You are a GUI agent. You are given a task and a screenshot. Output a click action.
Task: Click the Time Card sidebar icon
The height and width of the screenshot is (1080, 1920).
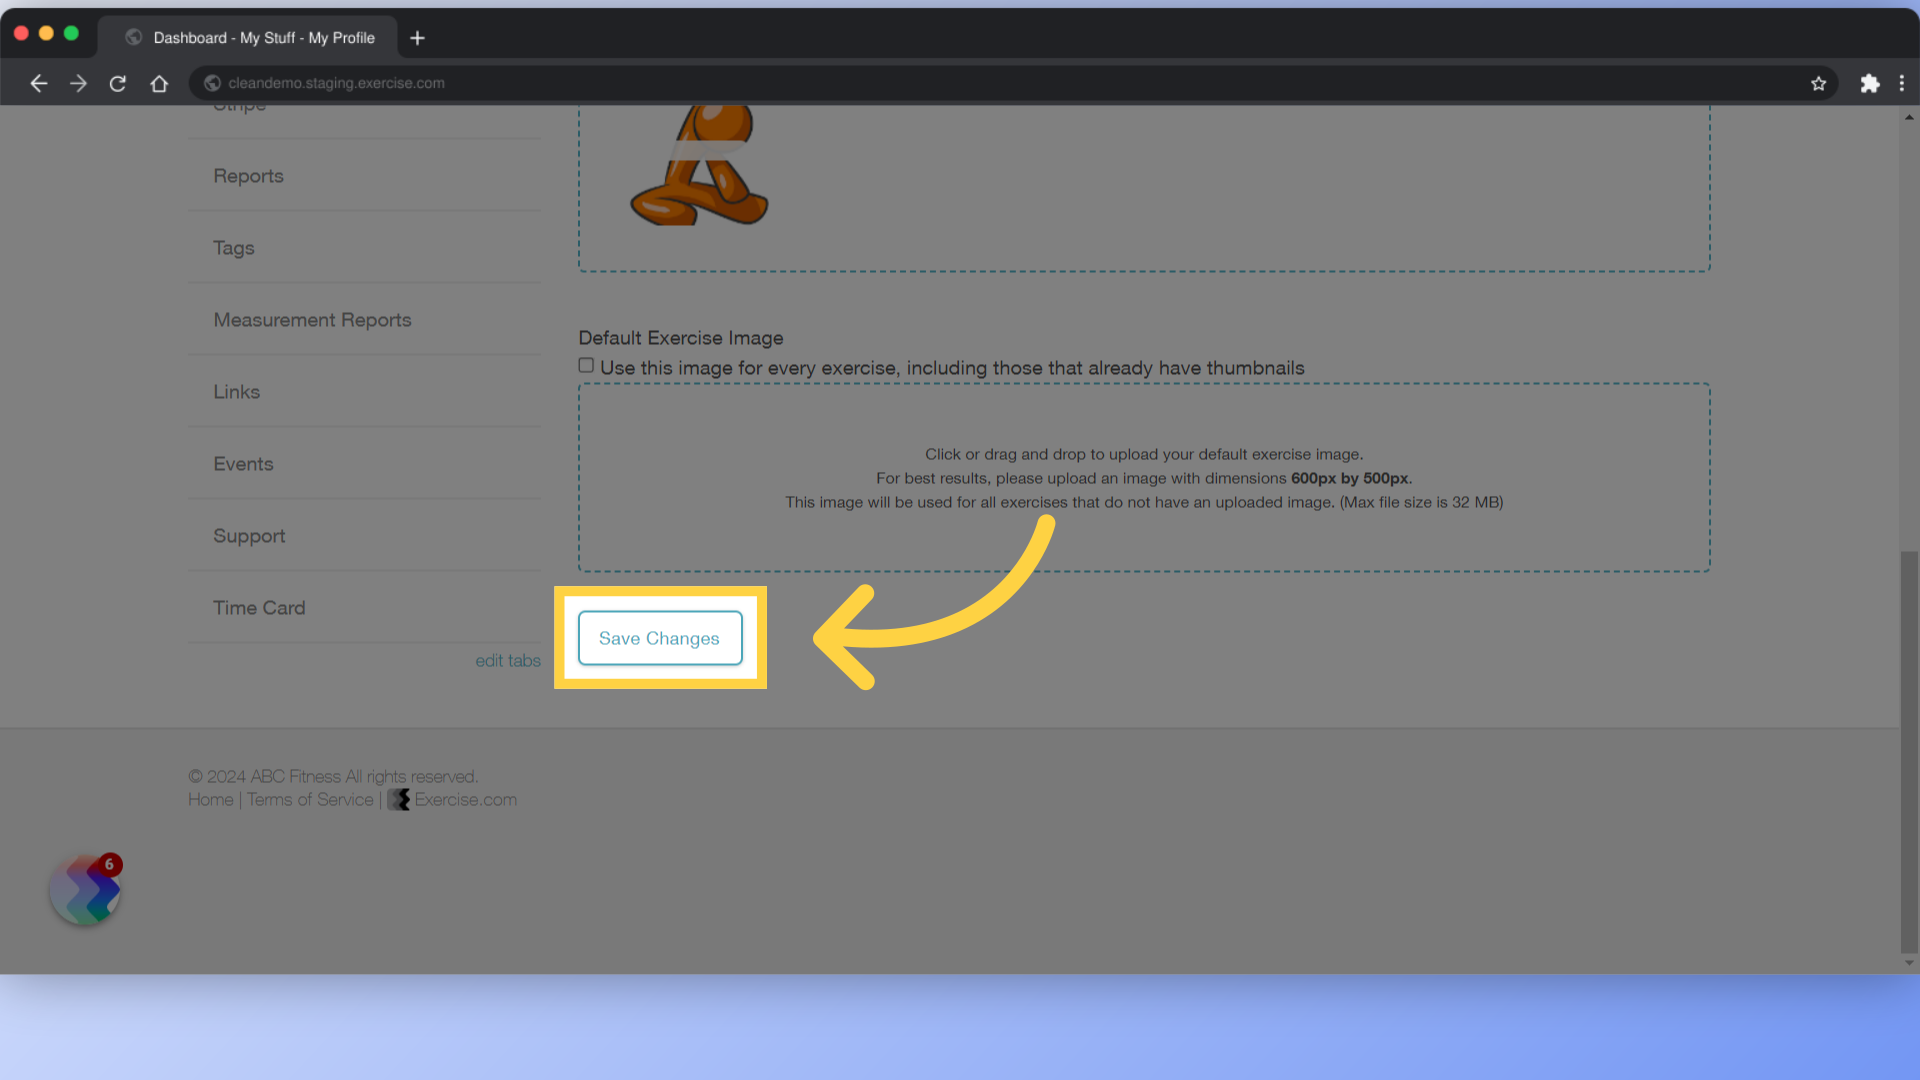coord(258,607)
